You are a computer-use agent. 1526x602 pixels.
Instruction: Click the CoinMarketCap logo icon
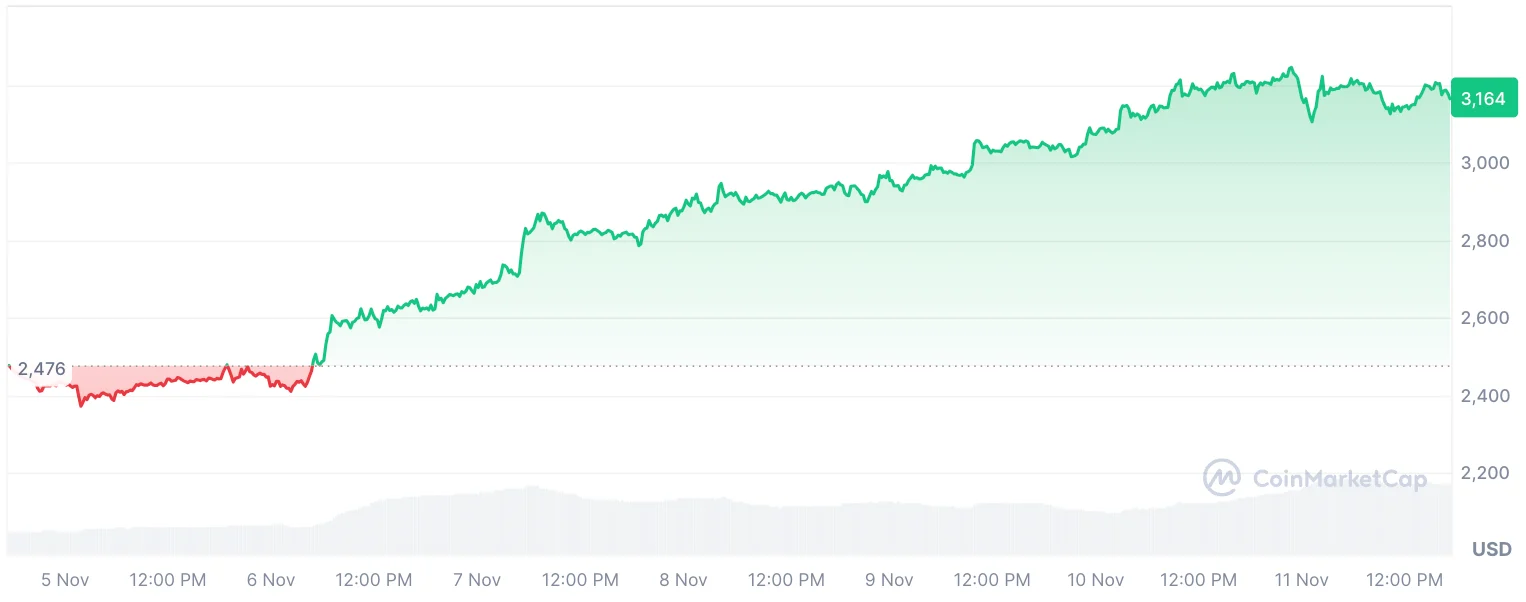pos(1222,479)
